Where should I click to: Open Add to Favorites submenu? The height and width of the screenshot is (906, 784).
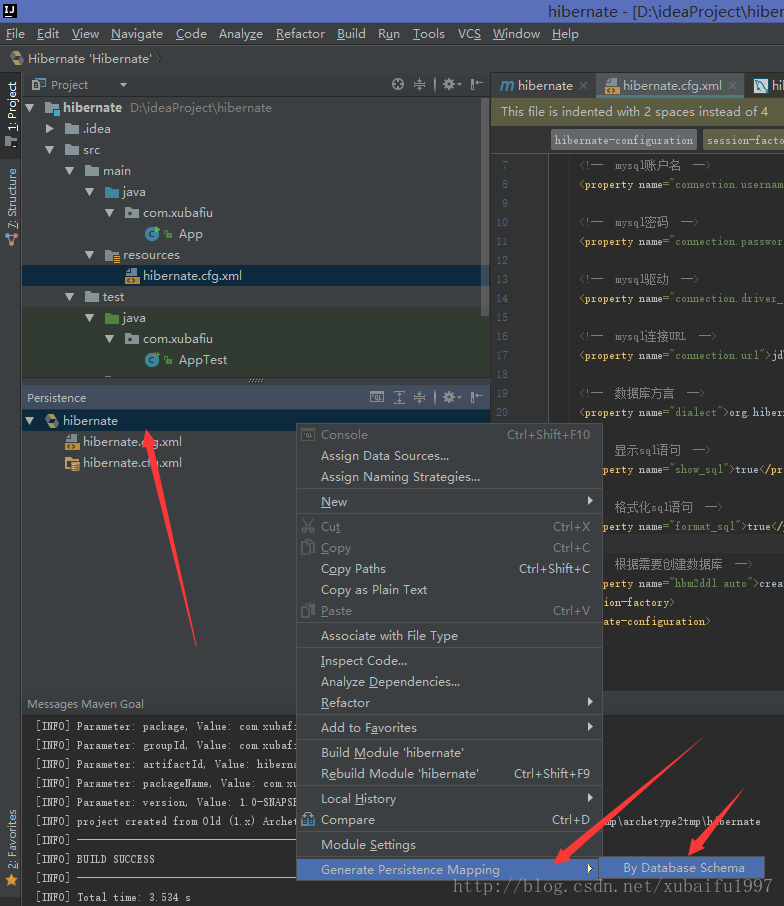coord(449,727)
